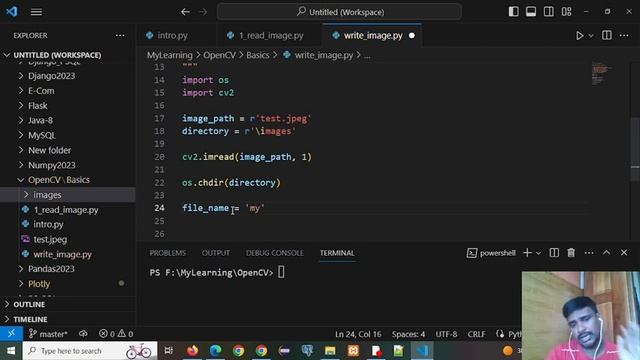
Task: Maximize panel with up chevron
Action: [607, 253]
